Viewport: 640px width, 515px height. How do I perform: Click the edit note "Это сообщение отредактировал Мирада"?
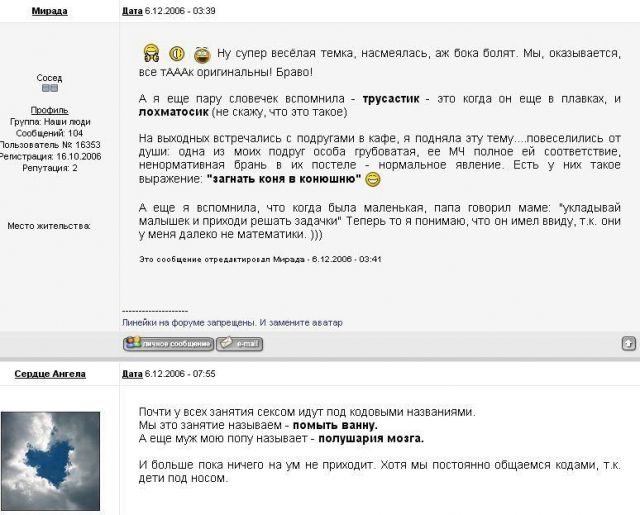click(x=260, y=259)
